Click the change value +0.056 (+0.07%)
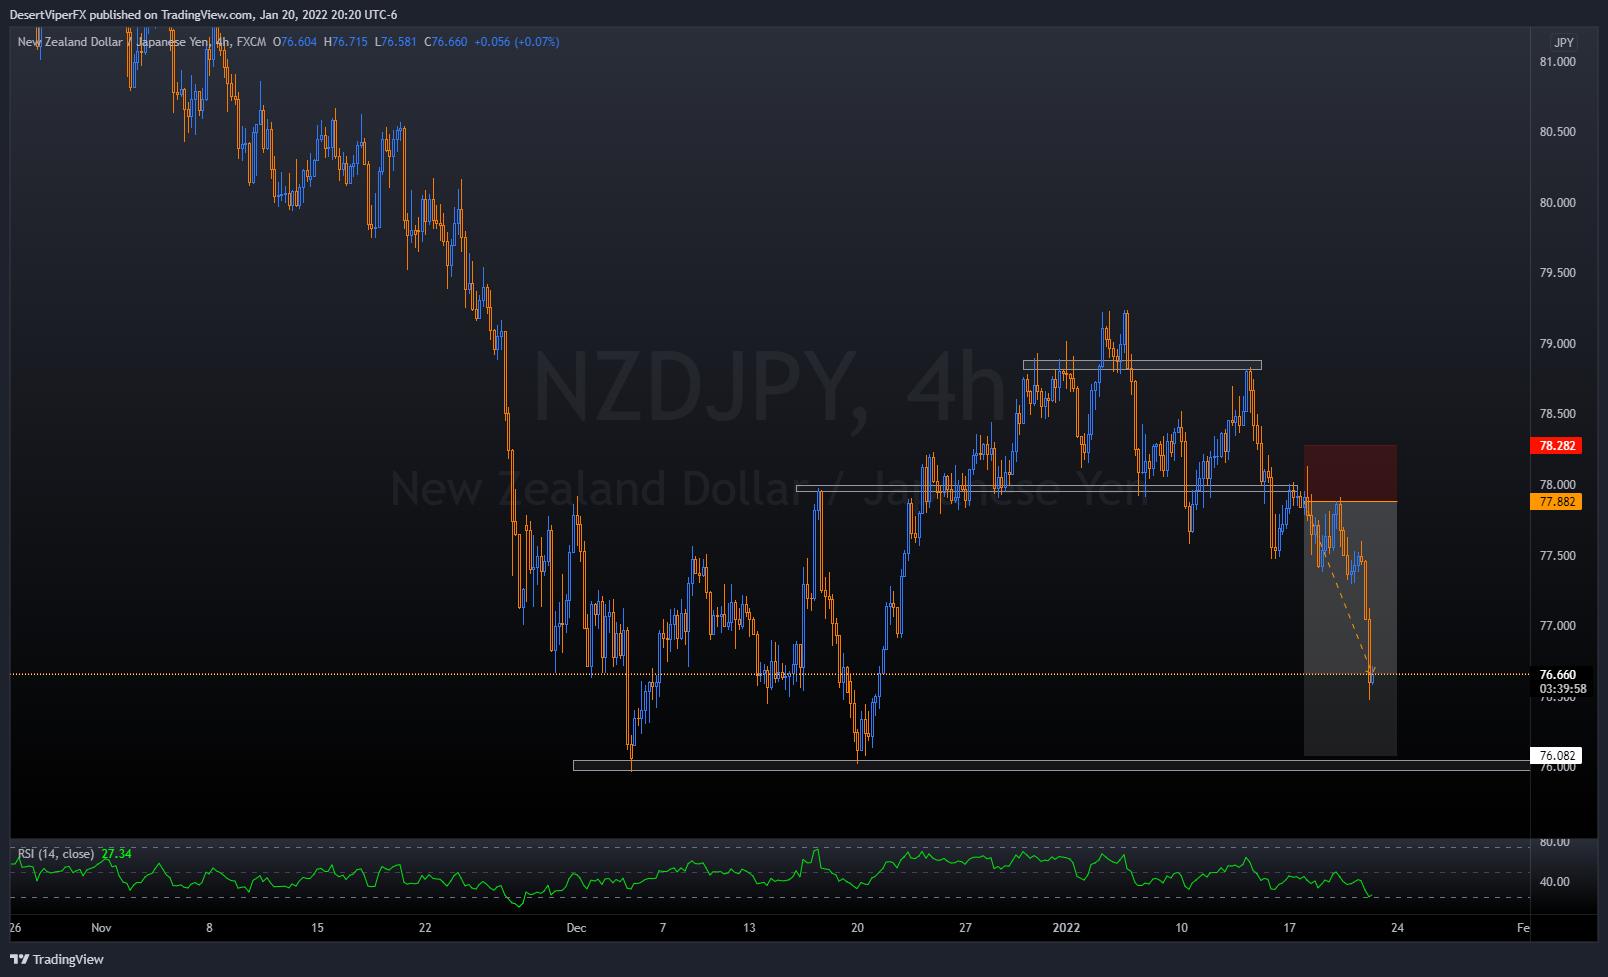 click(517, 42)
